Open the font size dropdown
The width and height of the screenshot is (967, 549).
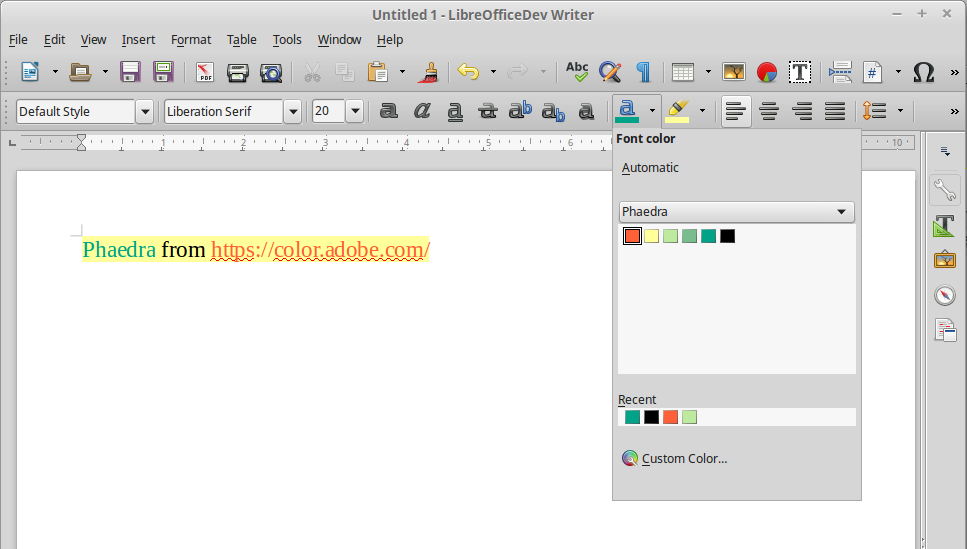tap(355, 111)
